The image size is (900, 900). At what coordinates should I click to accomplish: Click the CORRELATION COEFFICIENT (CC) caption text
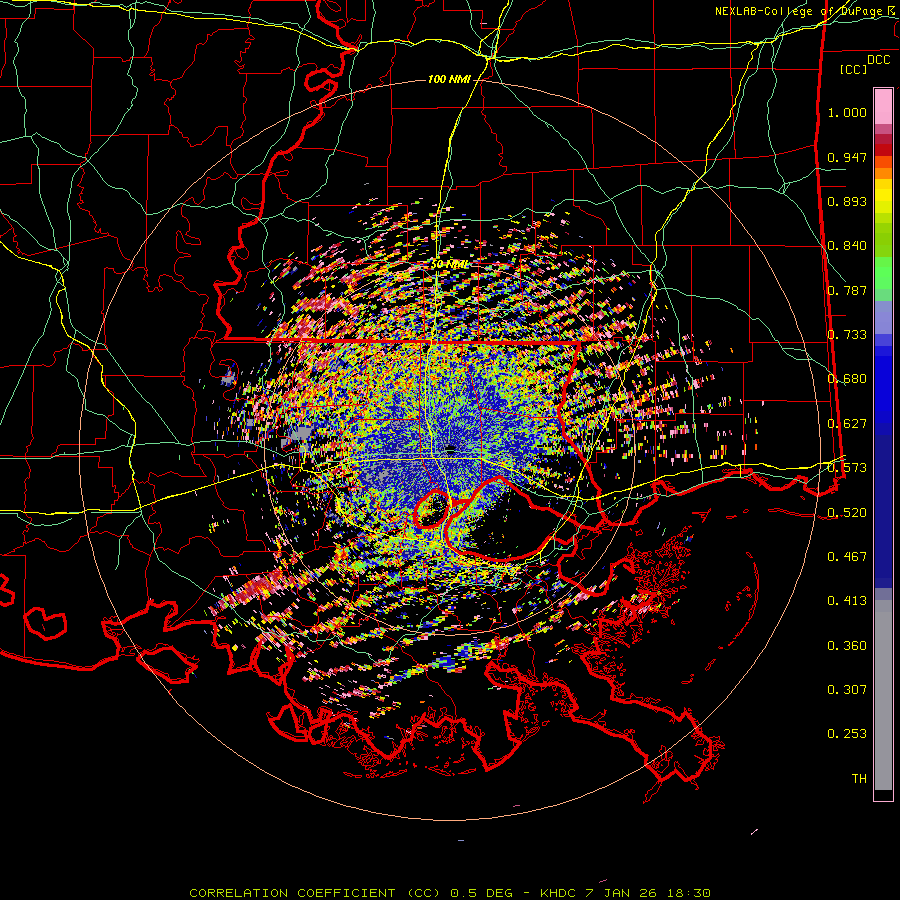point(315,893)
